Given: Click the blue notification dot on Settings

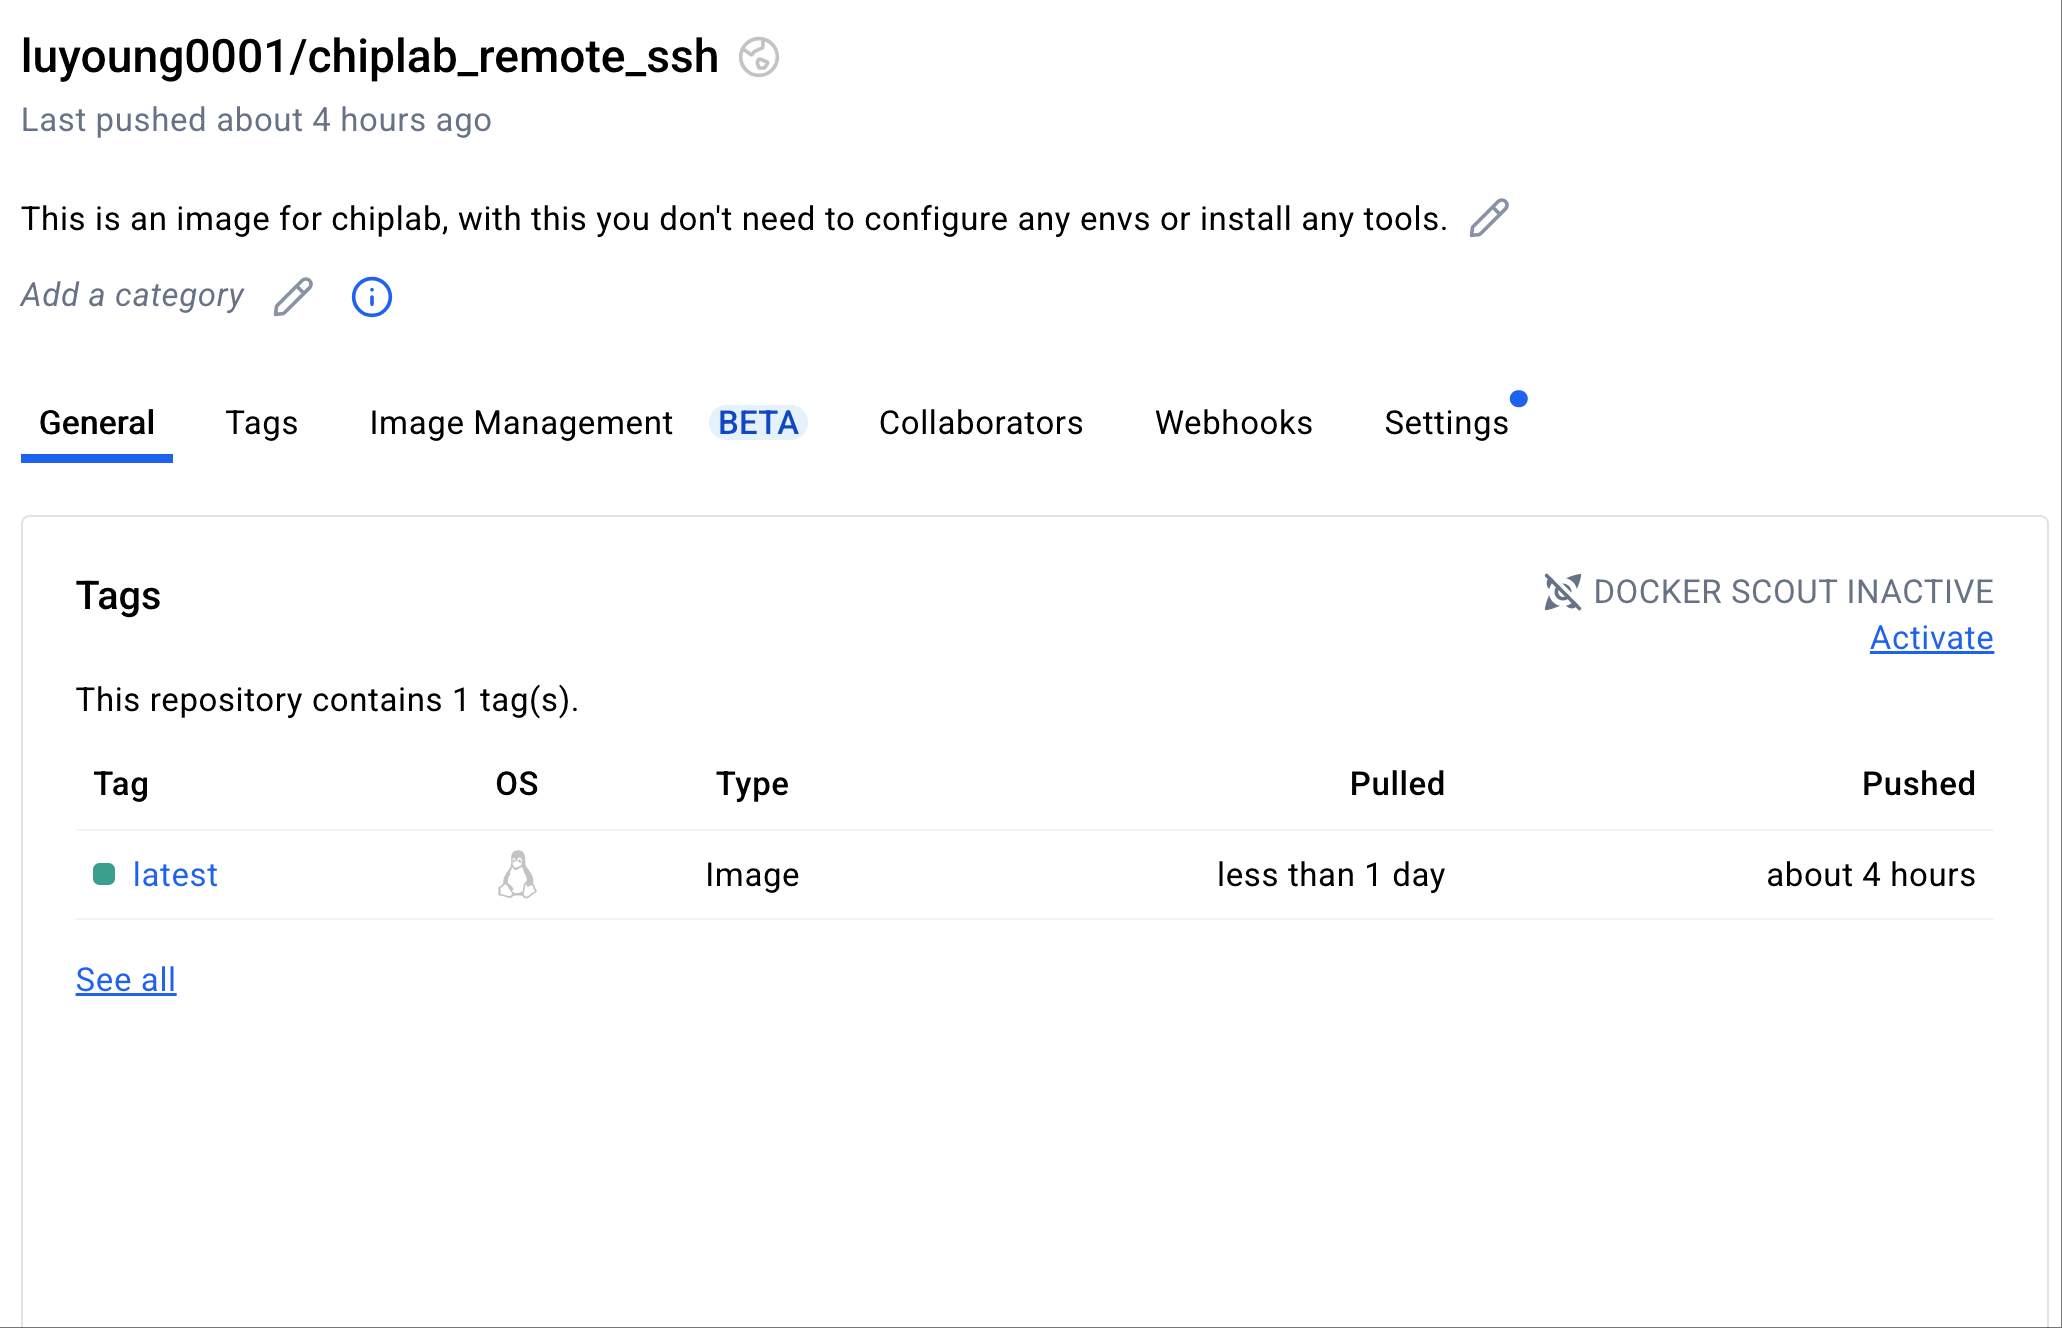Looking at the screenshot, I should tap(1518, 399).
